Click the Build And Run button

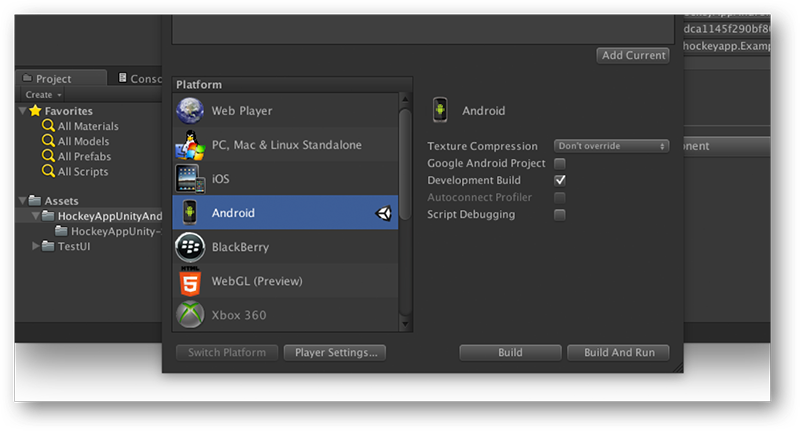(618, 352)
